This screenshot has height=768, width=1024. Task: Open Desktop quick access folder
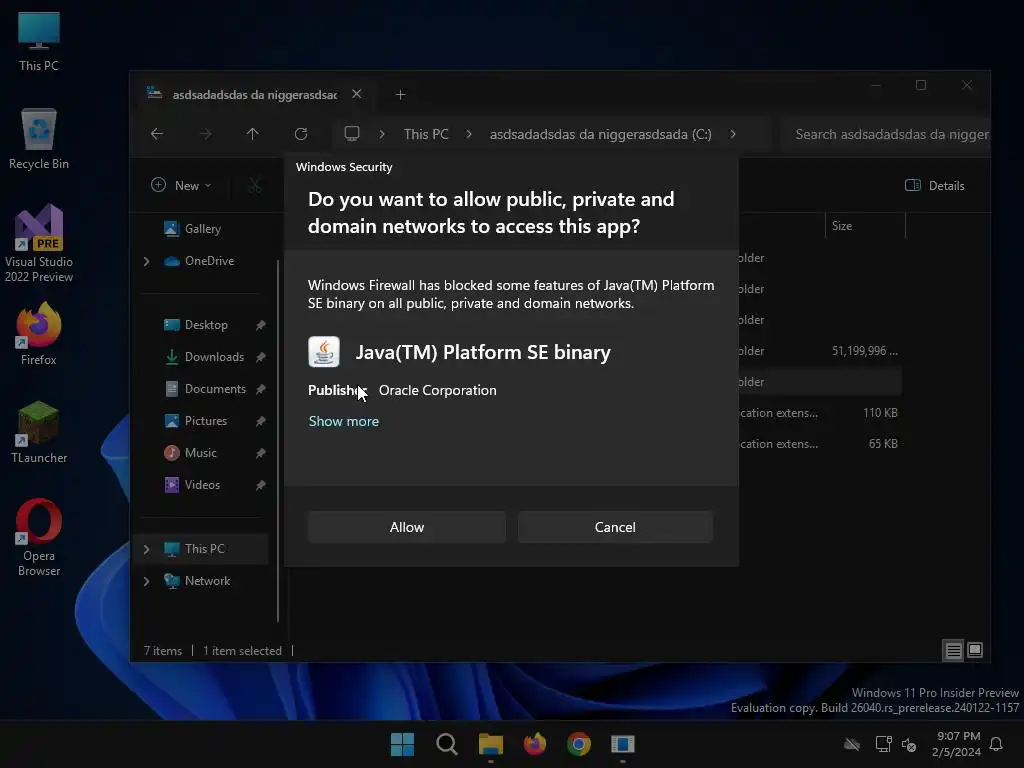click(x=206, y=325)
